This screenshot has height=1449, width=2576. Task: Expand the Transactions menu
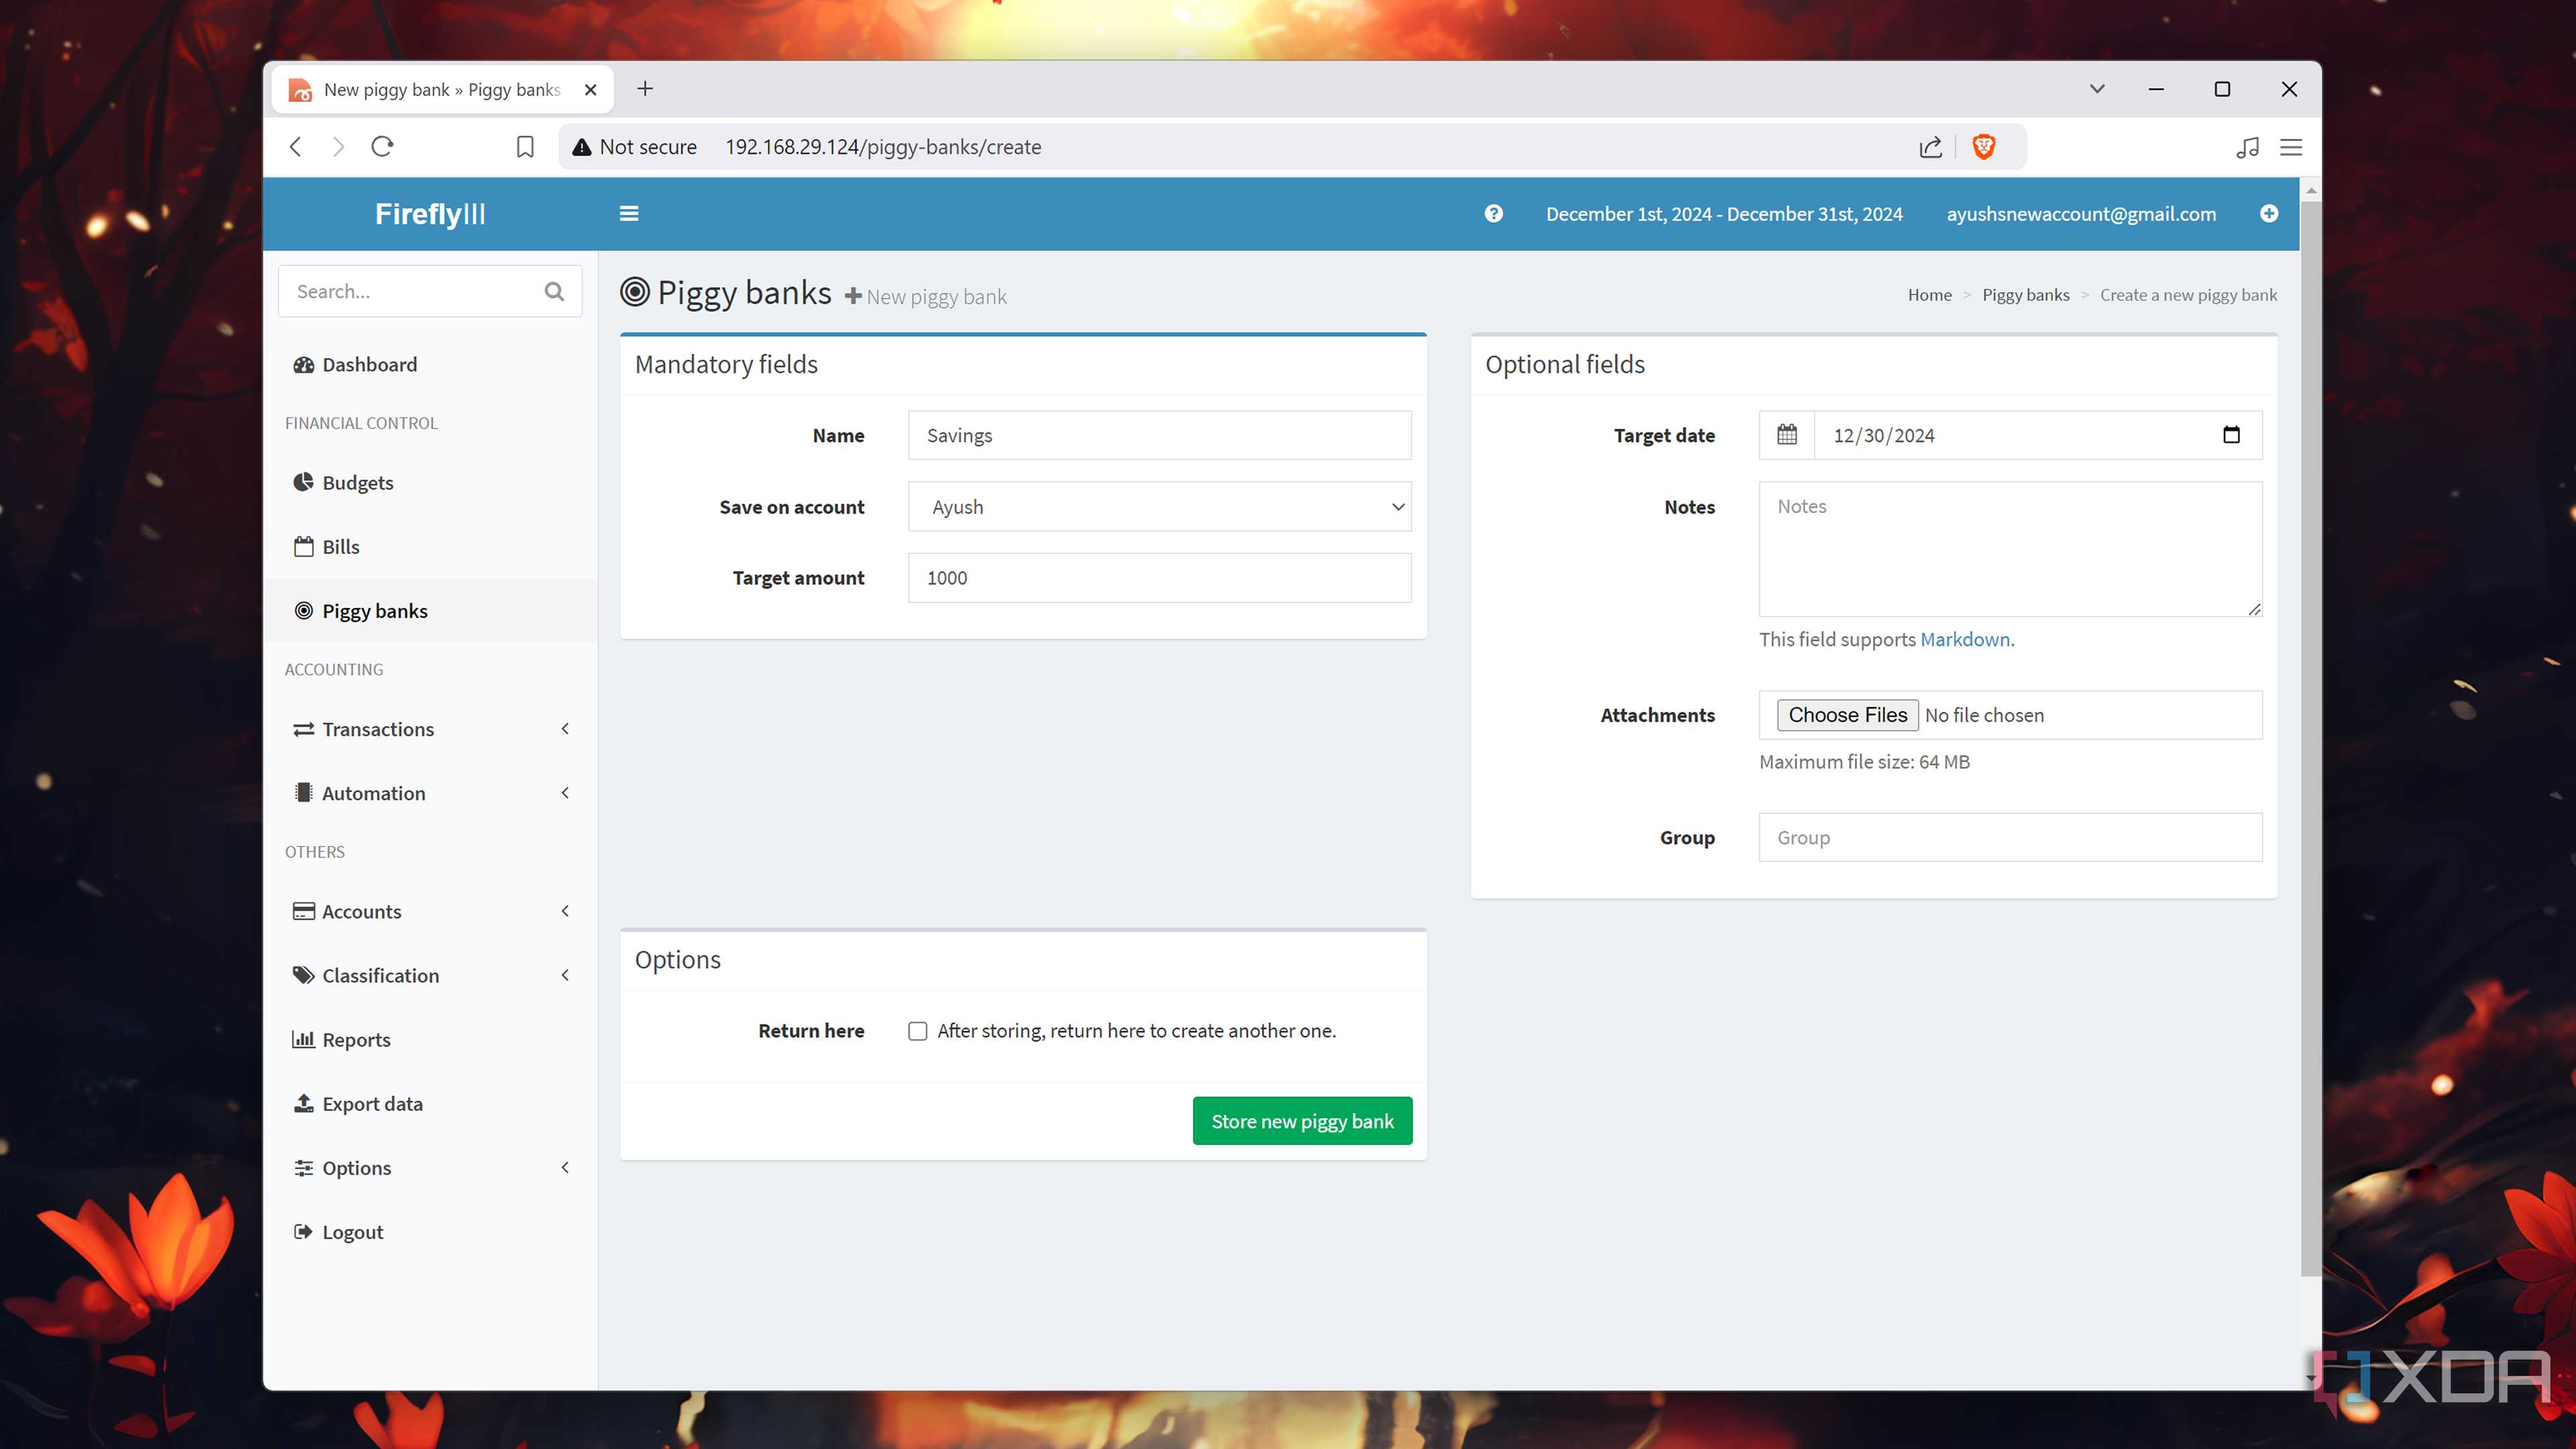[431, 729]
